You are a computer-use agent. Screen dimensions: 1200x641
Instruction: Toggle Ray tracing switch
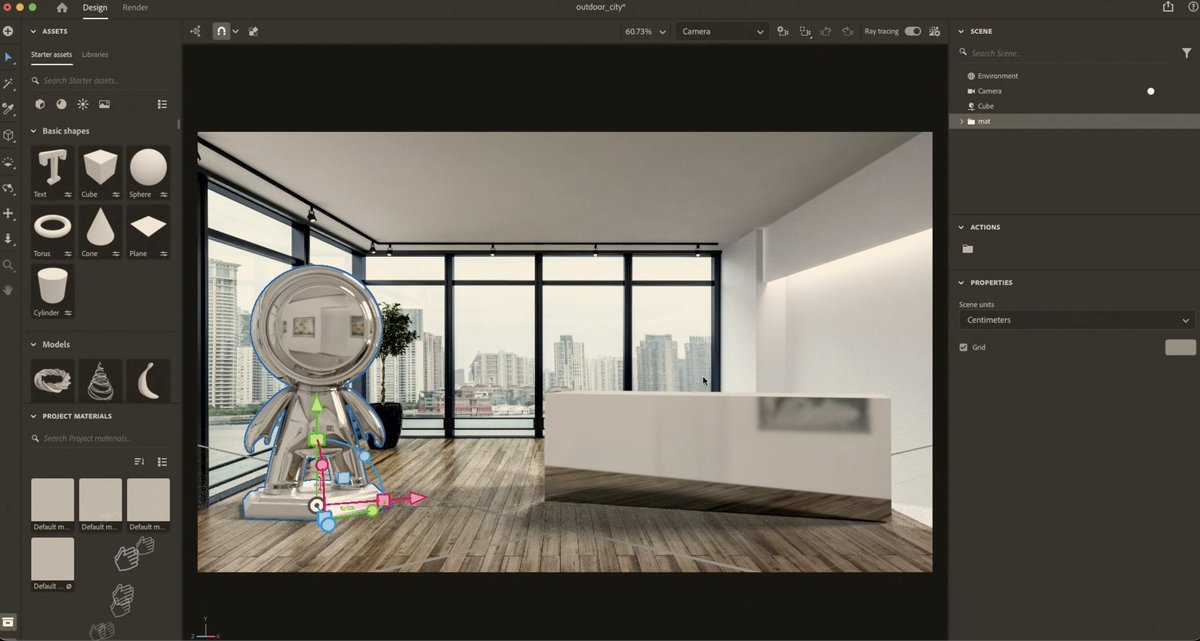coord(913,31)
